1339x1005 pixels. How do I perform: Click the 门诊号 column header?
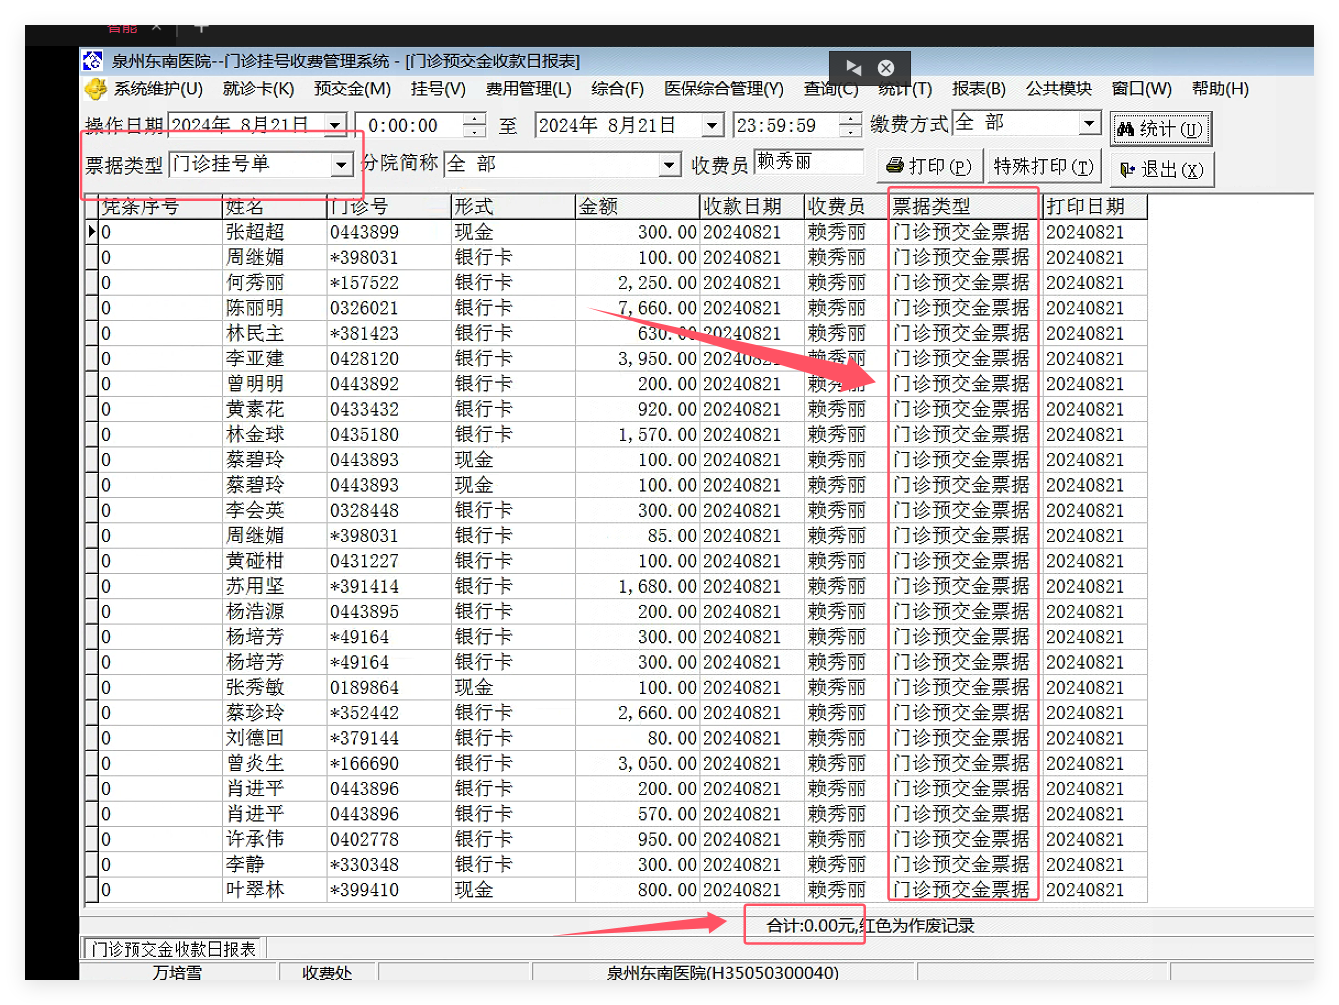389,207
